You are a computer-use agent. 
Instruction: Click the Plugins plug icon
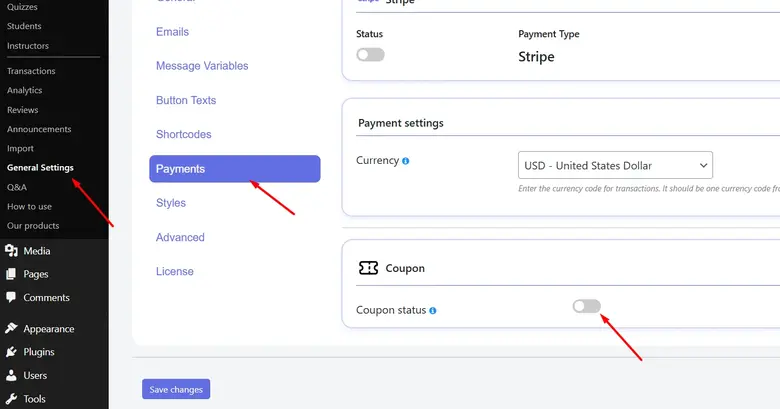[11, 352]
